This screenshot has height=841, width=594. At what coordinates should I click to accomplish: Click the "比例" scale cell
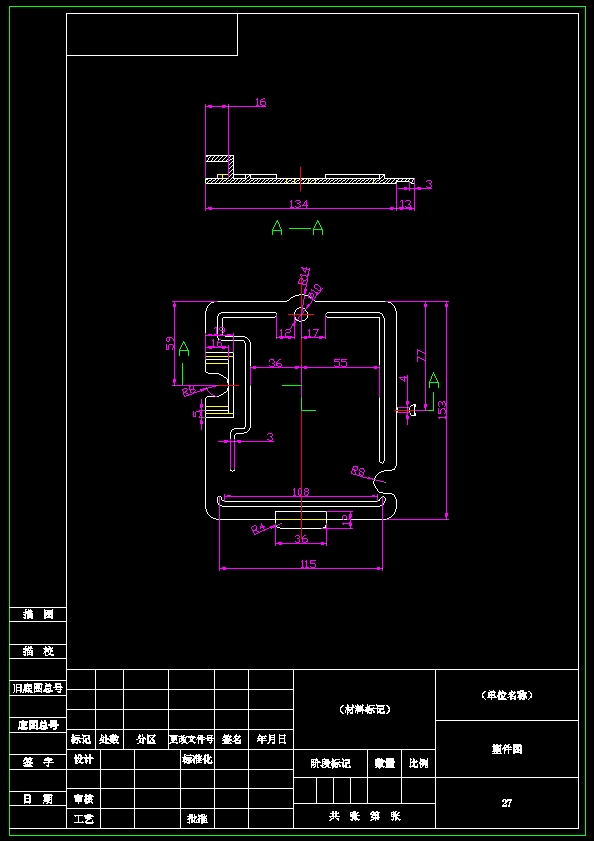[419, 763]
